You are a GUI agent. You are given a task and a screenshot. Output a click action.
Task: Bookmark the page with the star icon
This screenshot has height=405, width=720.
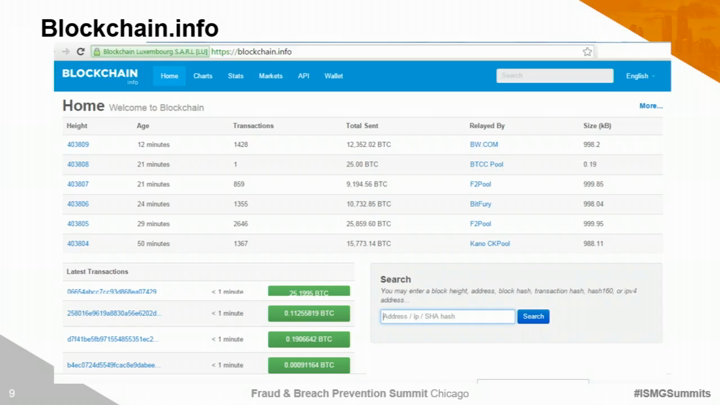point(587,51)
